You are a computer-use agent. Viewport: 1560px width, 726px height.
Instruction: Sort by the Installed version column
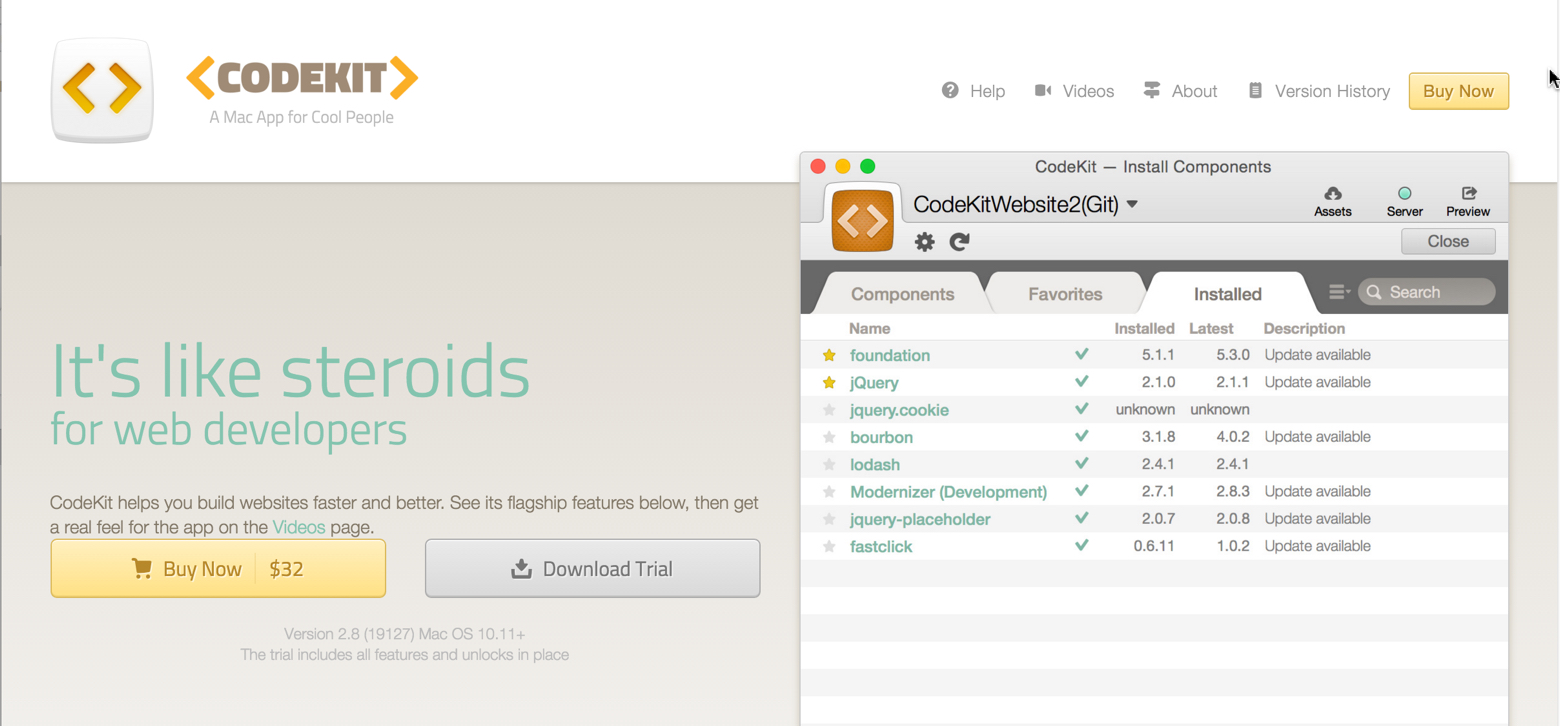click(1144, 328)
